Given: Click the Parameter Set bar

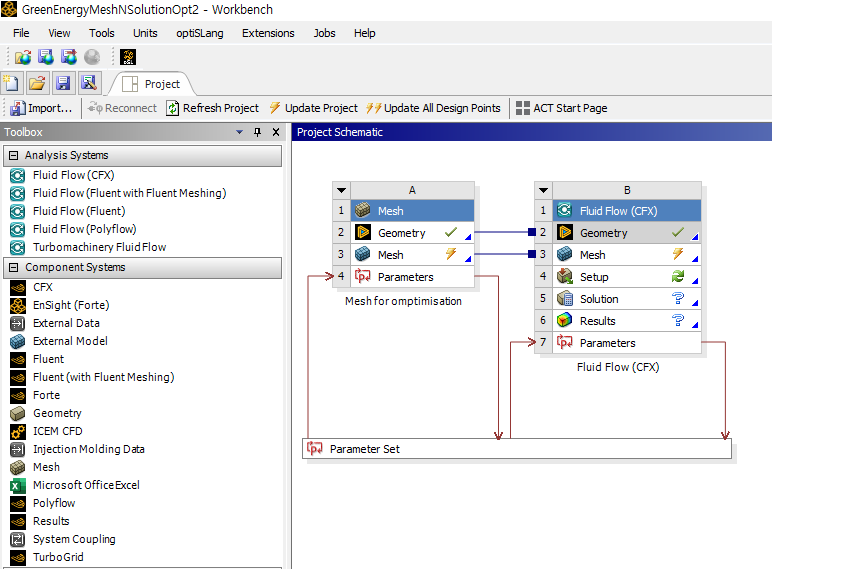Looking at the screenshot, I should [517, 449].
